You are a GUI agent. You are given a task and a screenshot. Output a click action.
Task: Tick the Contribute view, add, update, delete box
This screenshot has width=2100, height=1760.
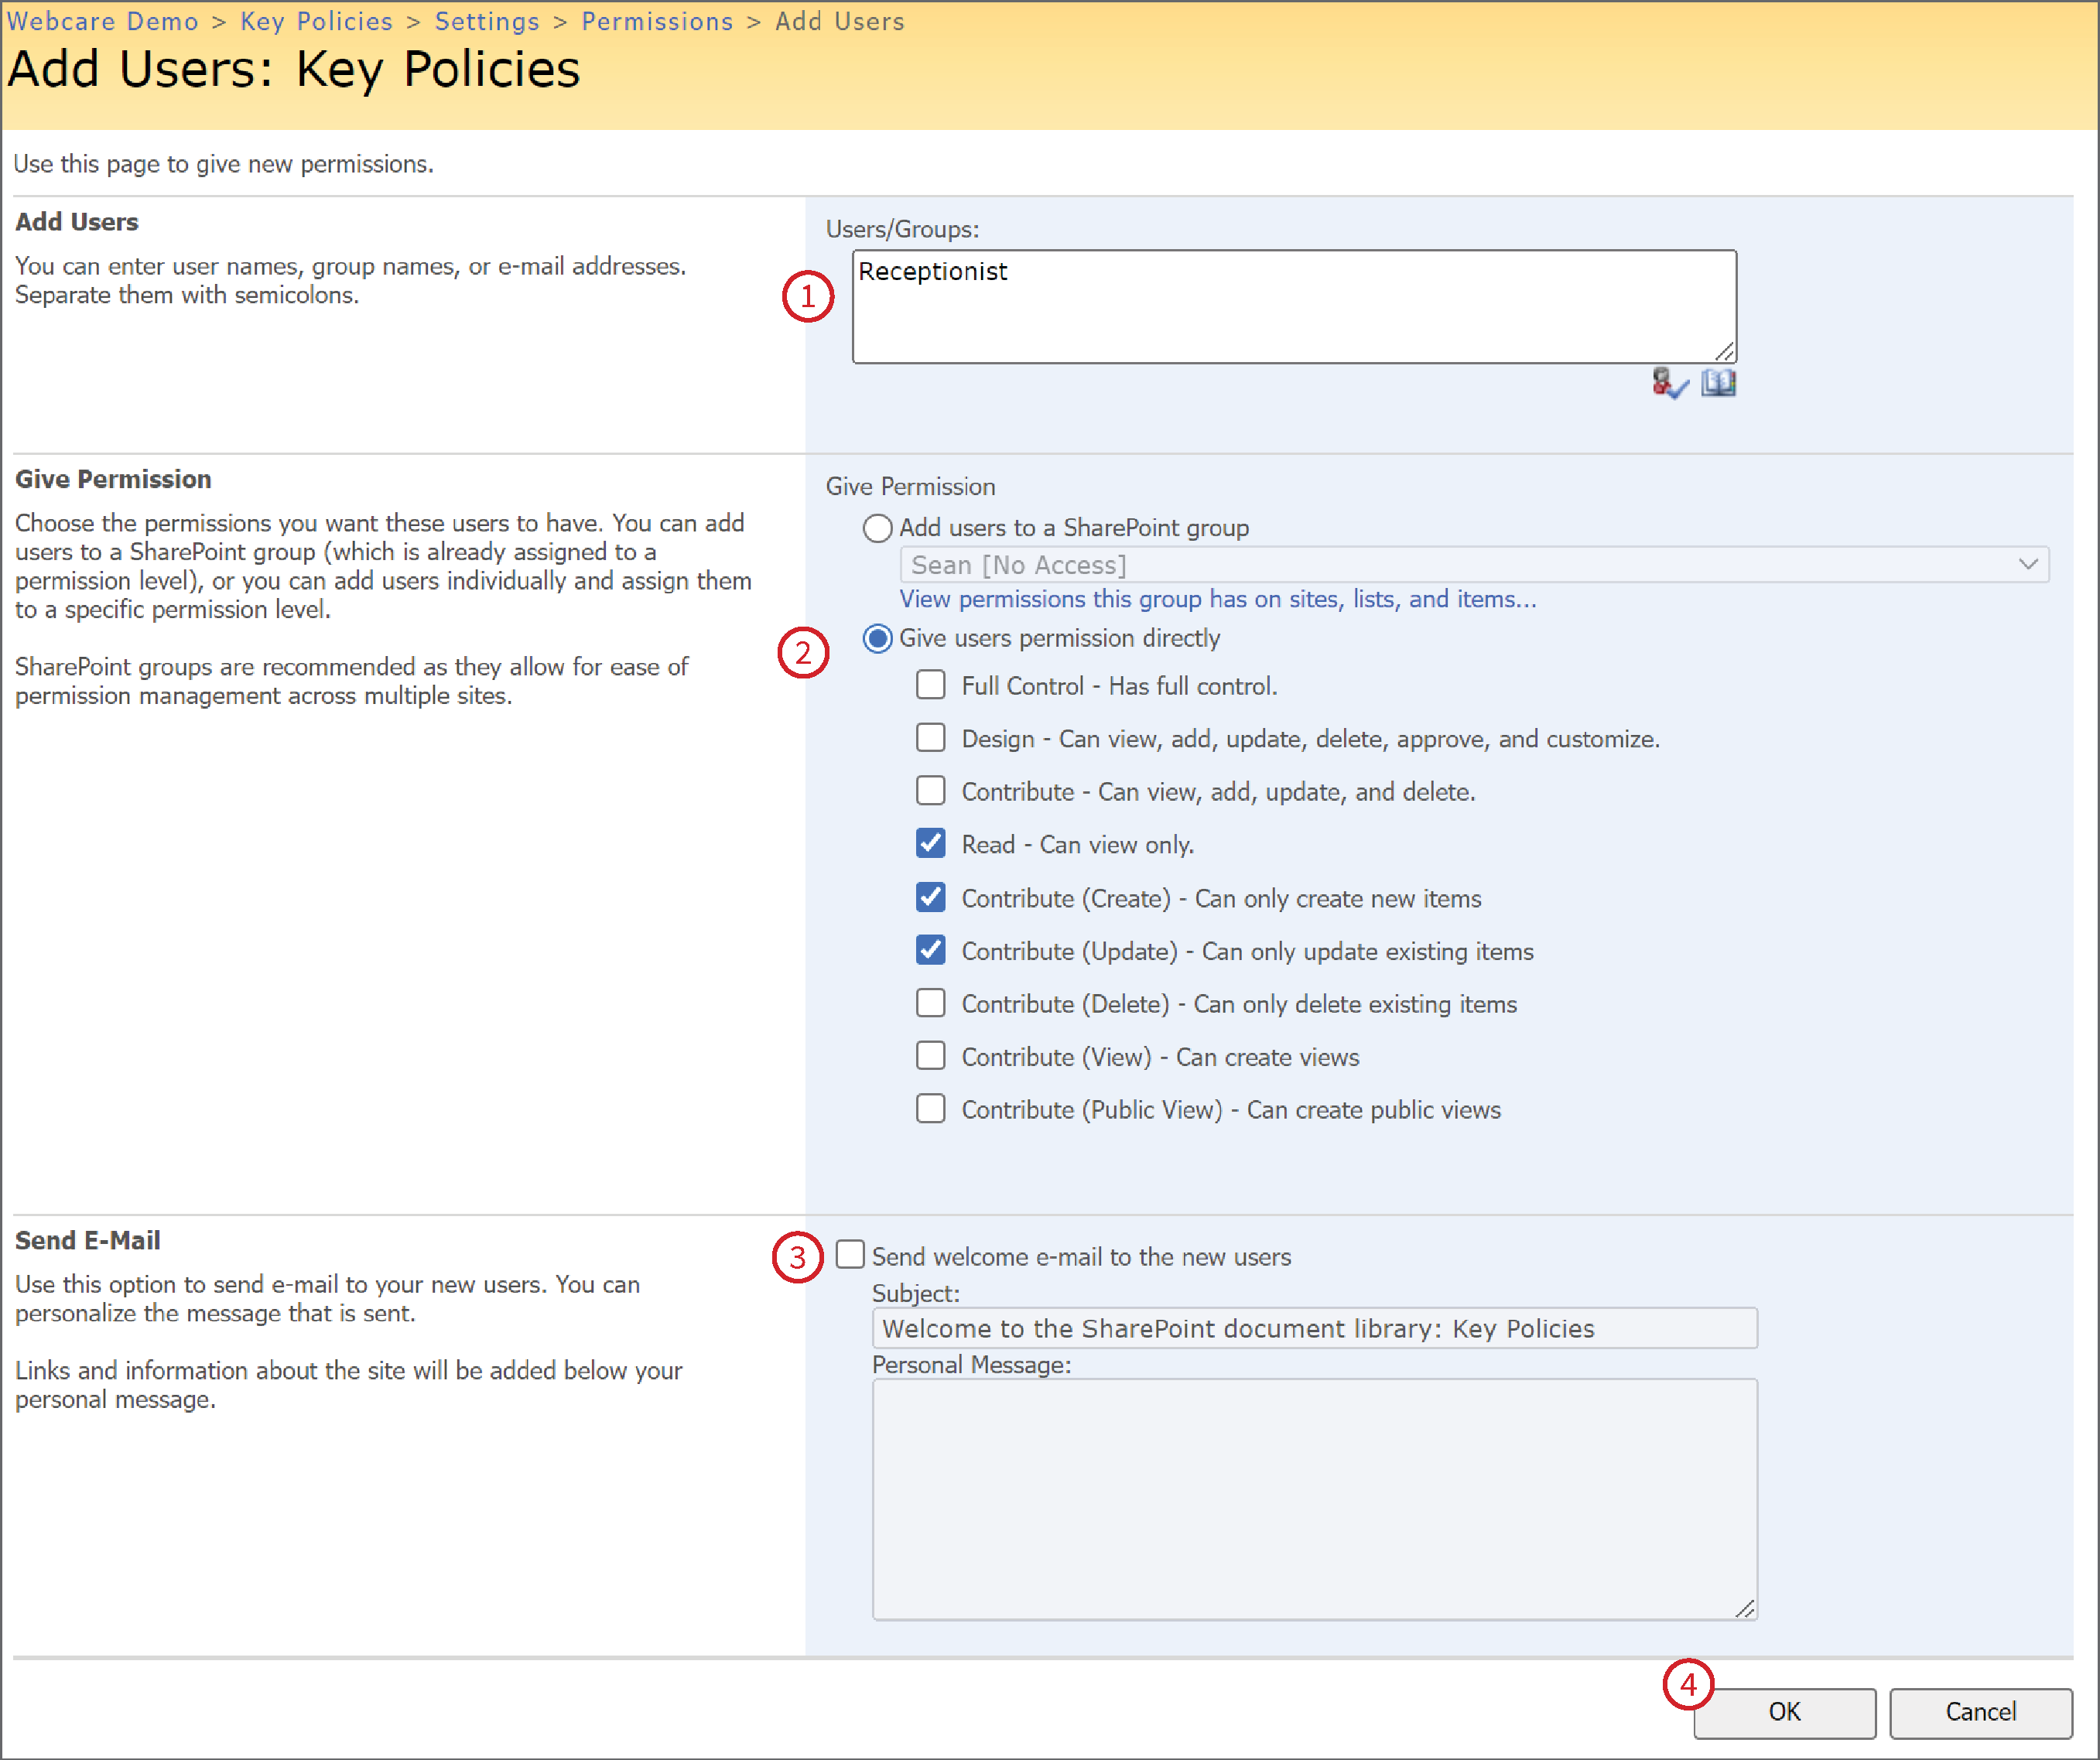[930, 791]
